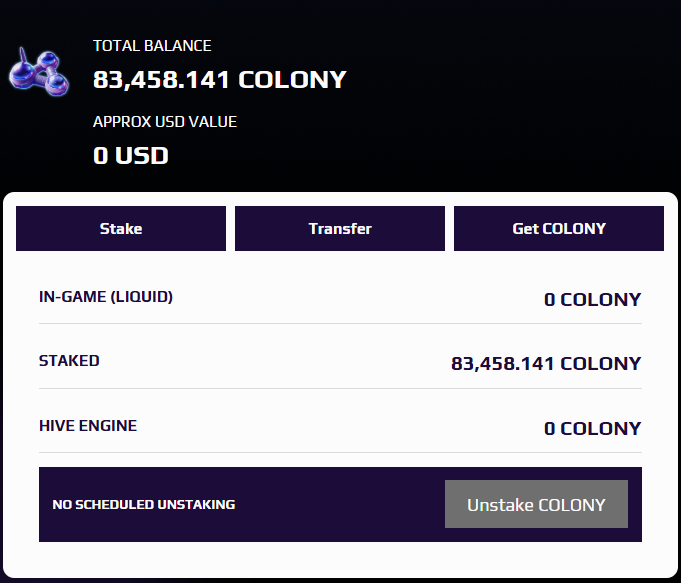Click the IN-GAME (LIQUID) label
This screenshot has height=583, width=681.
click(x=106, y=297)
